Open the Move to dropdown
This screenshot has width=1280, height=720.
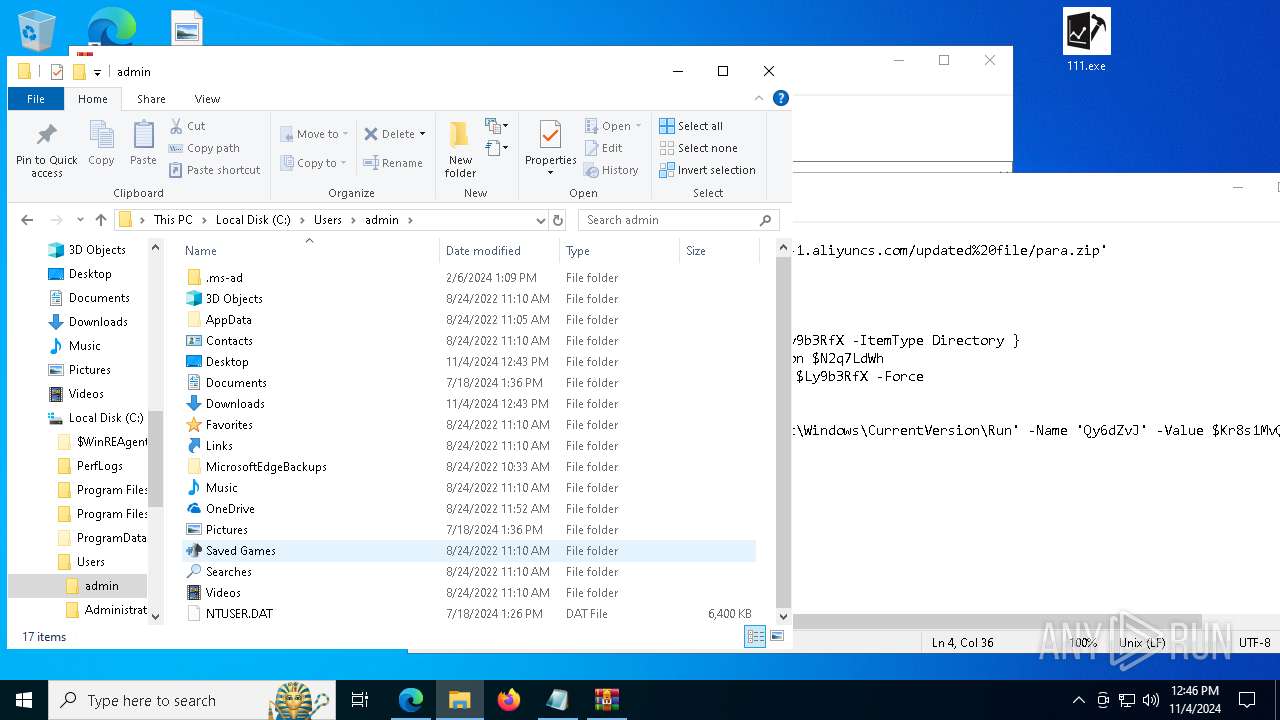[314, 134]
